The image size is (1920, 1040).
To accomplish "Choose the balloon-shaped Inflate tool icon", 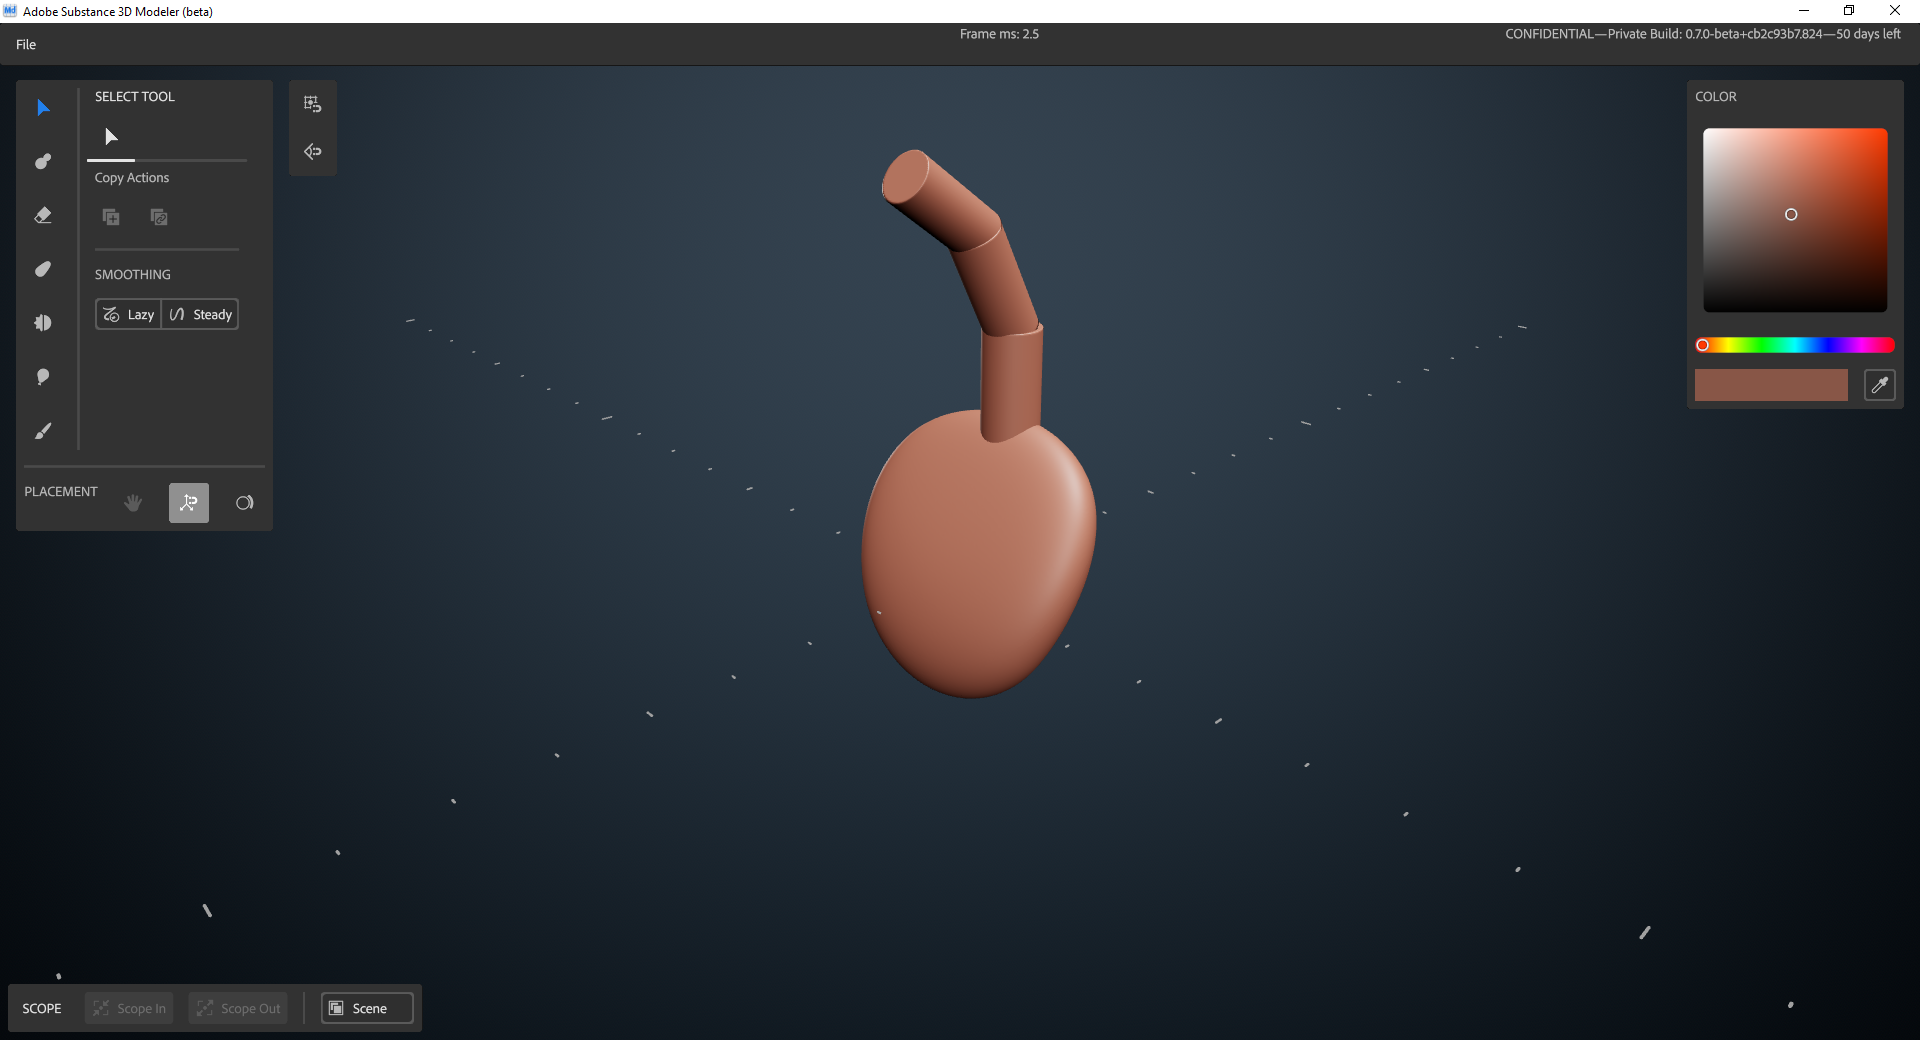I will [43, 377].
